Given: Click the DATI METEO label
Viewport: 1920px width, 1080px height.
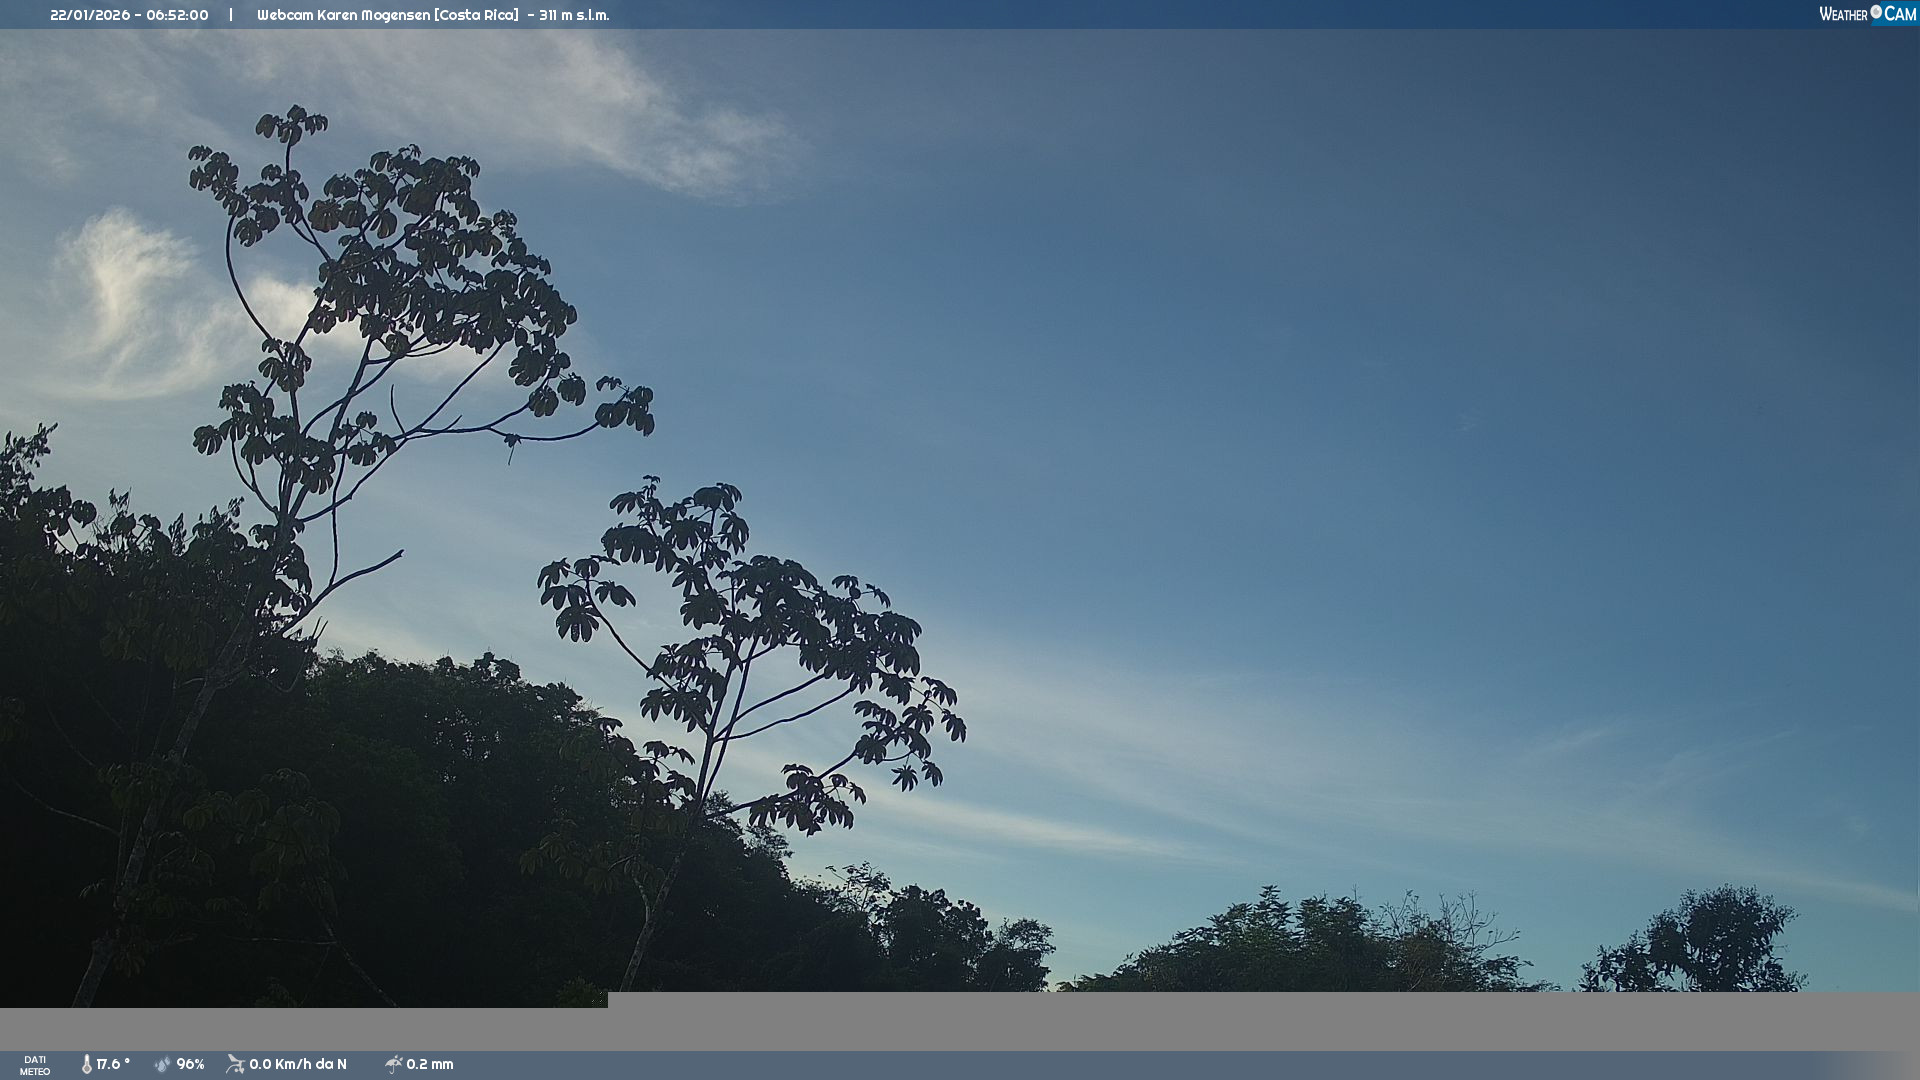Looking at the screenshot, I should (x=35, y=1066).
